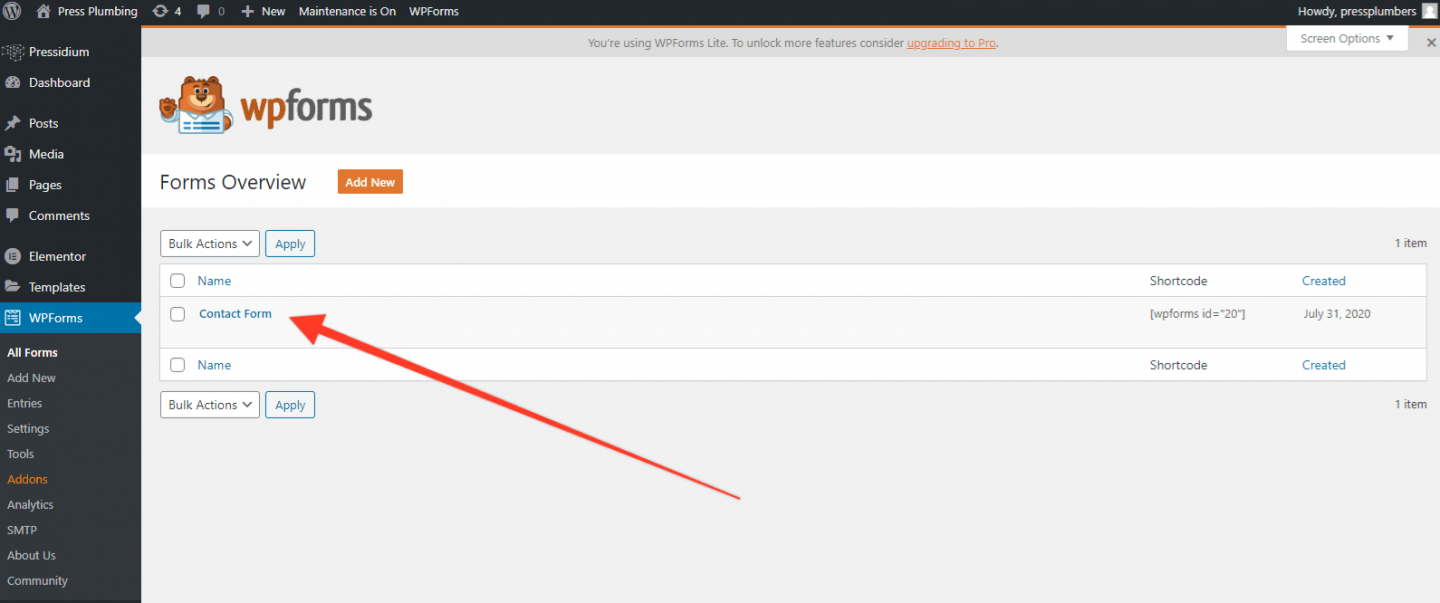Image resolution: width=1440 pixels, height=603 pixels.
Task: Sort by Created in table footer
Action: pos(1324,365)
